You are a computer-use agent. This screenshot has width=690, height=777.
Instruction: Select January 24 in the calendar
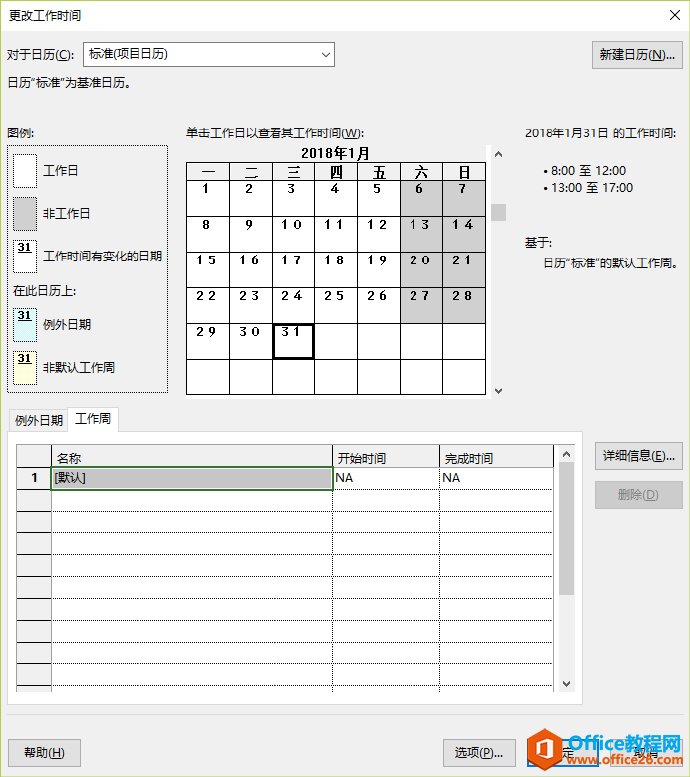[293, 305]
